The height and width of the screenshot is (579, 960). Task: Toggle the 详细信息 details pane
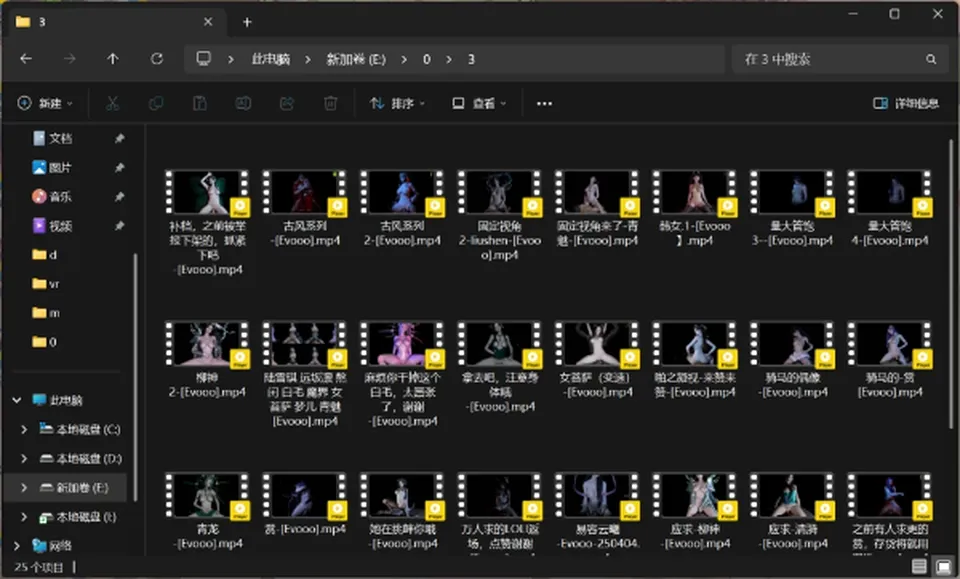906,103
